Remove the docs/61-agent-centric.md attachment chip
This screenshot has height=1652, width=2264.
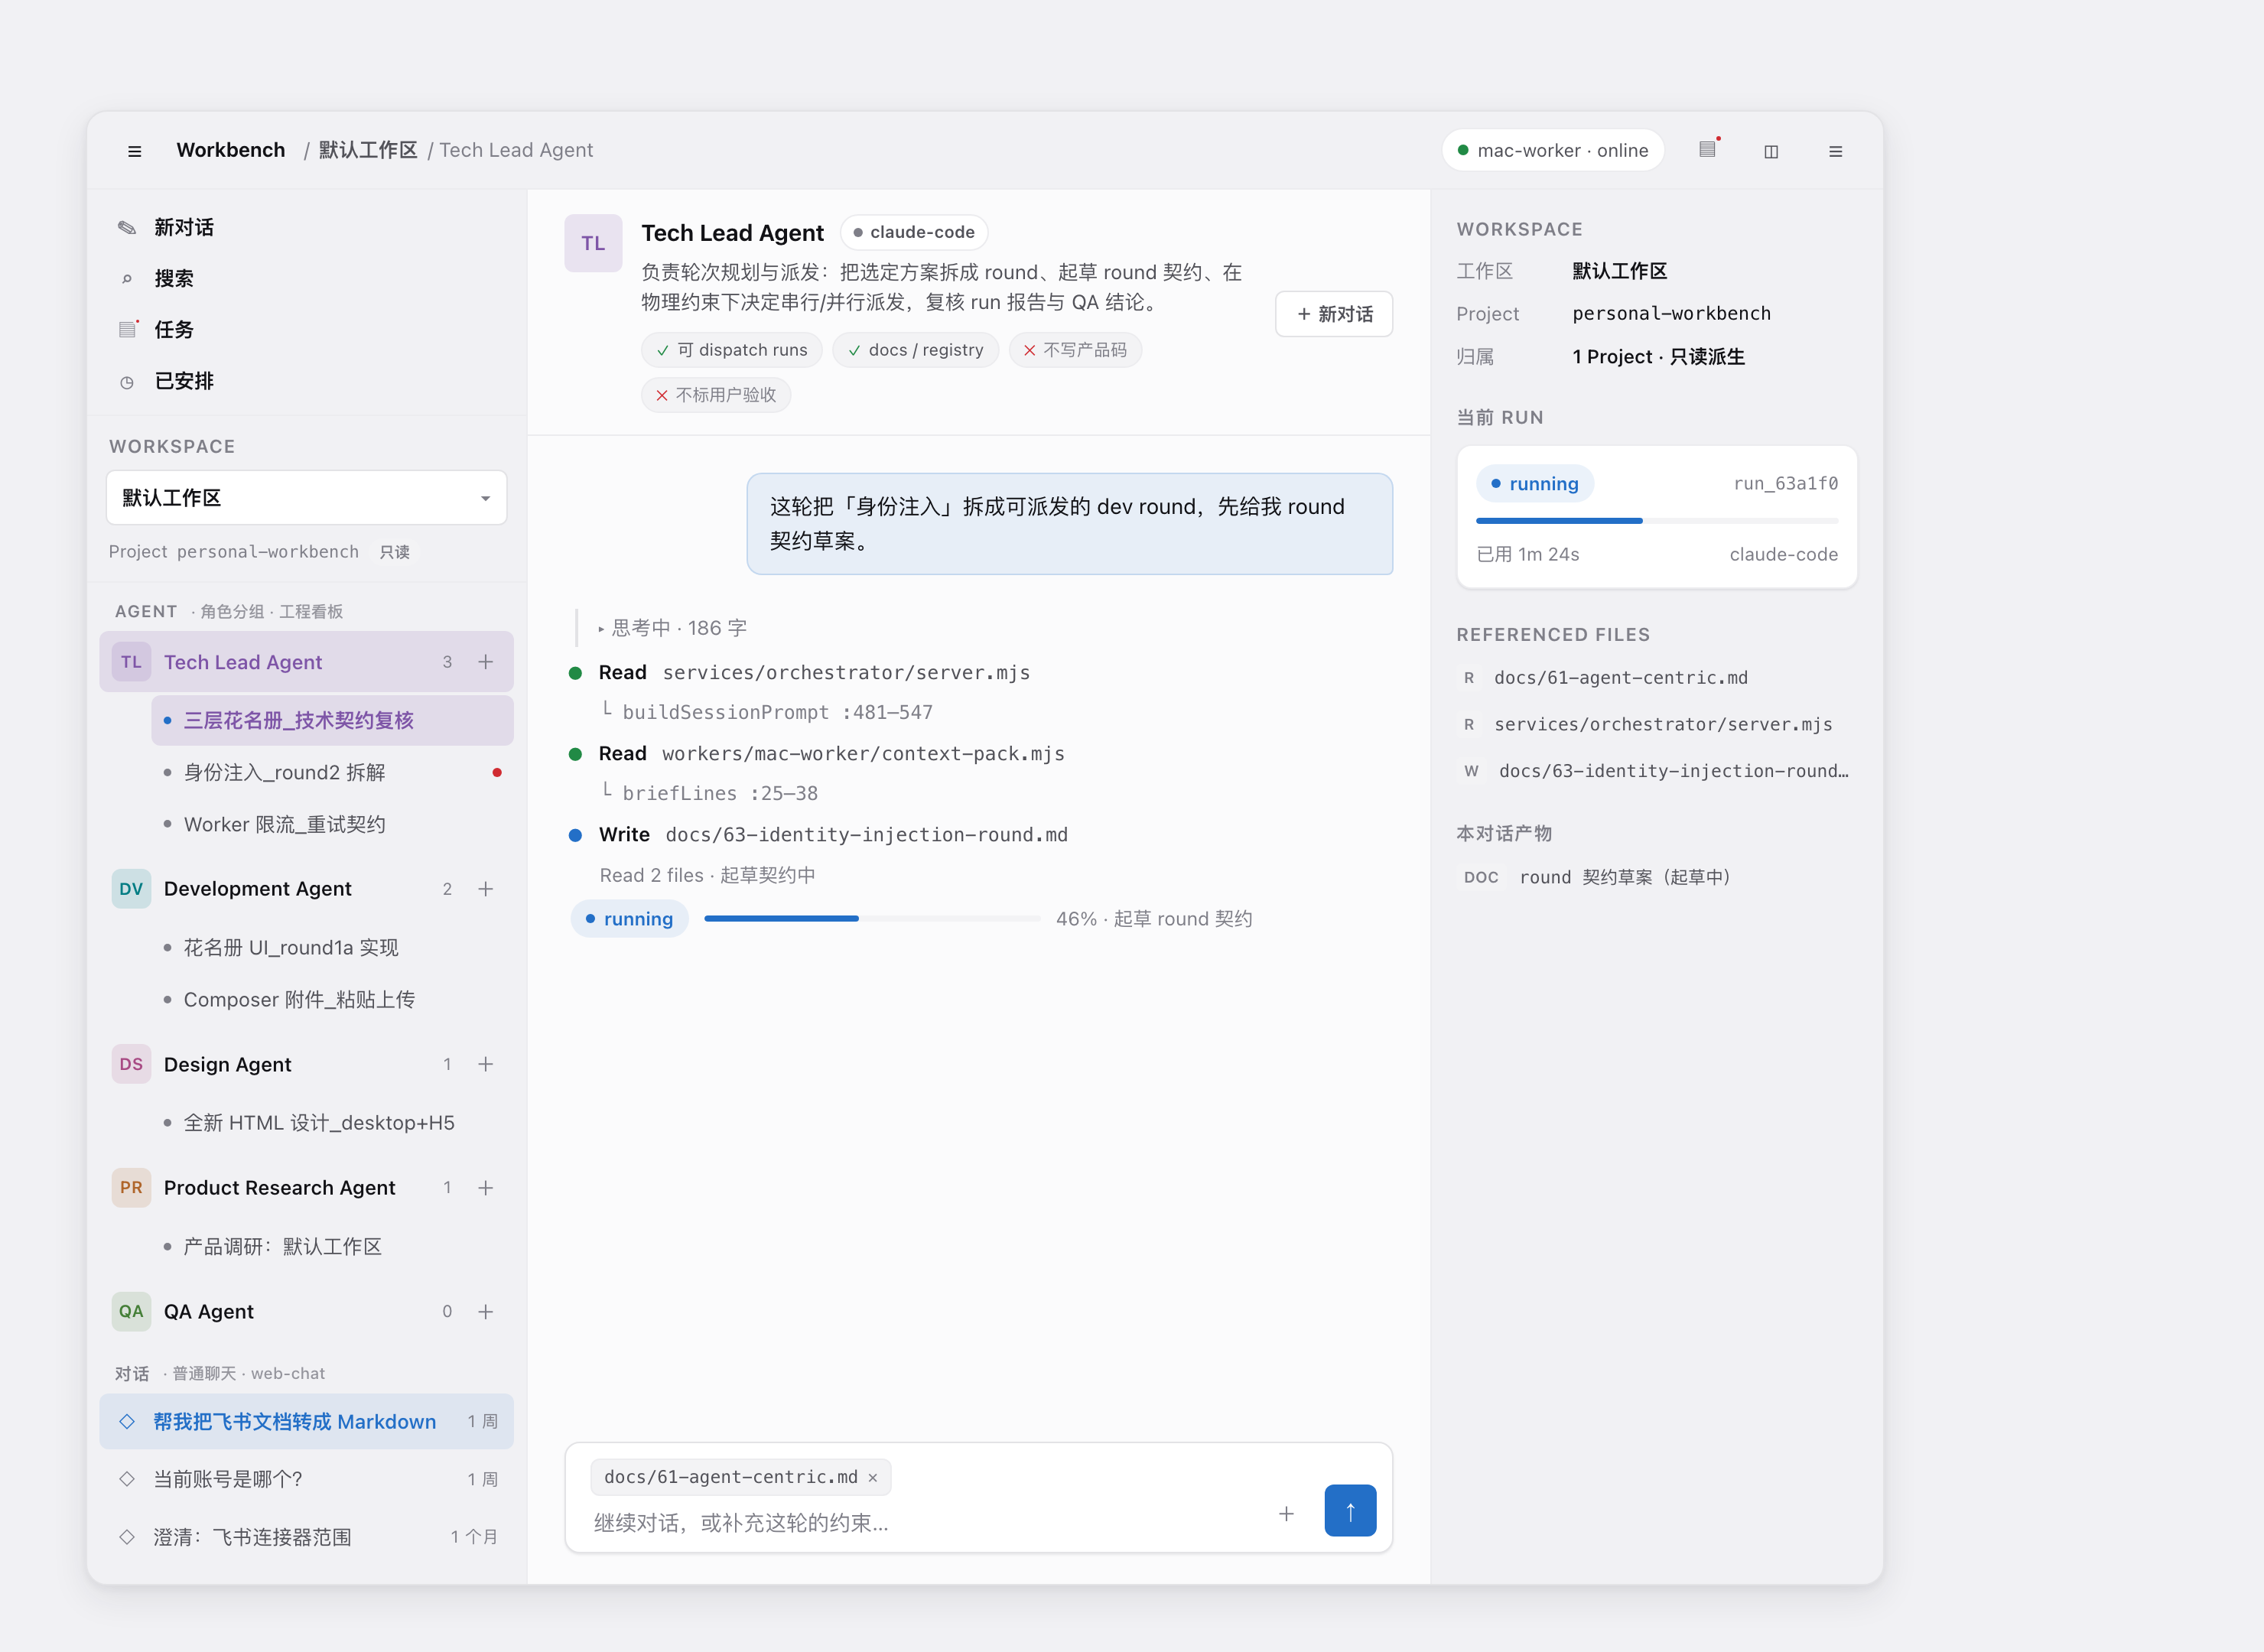873,1478
